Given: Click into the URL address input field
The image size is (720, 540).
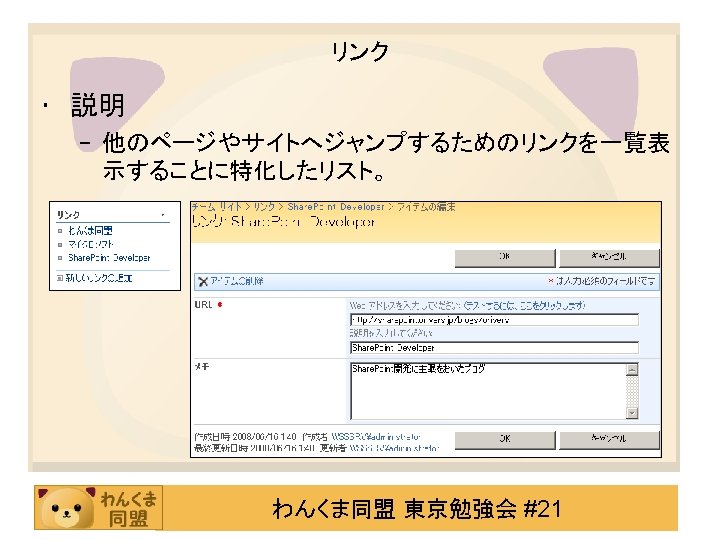Looking at the screenshot, I should [x=494, y=320].
